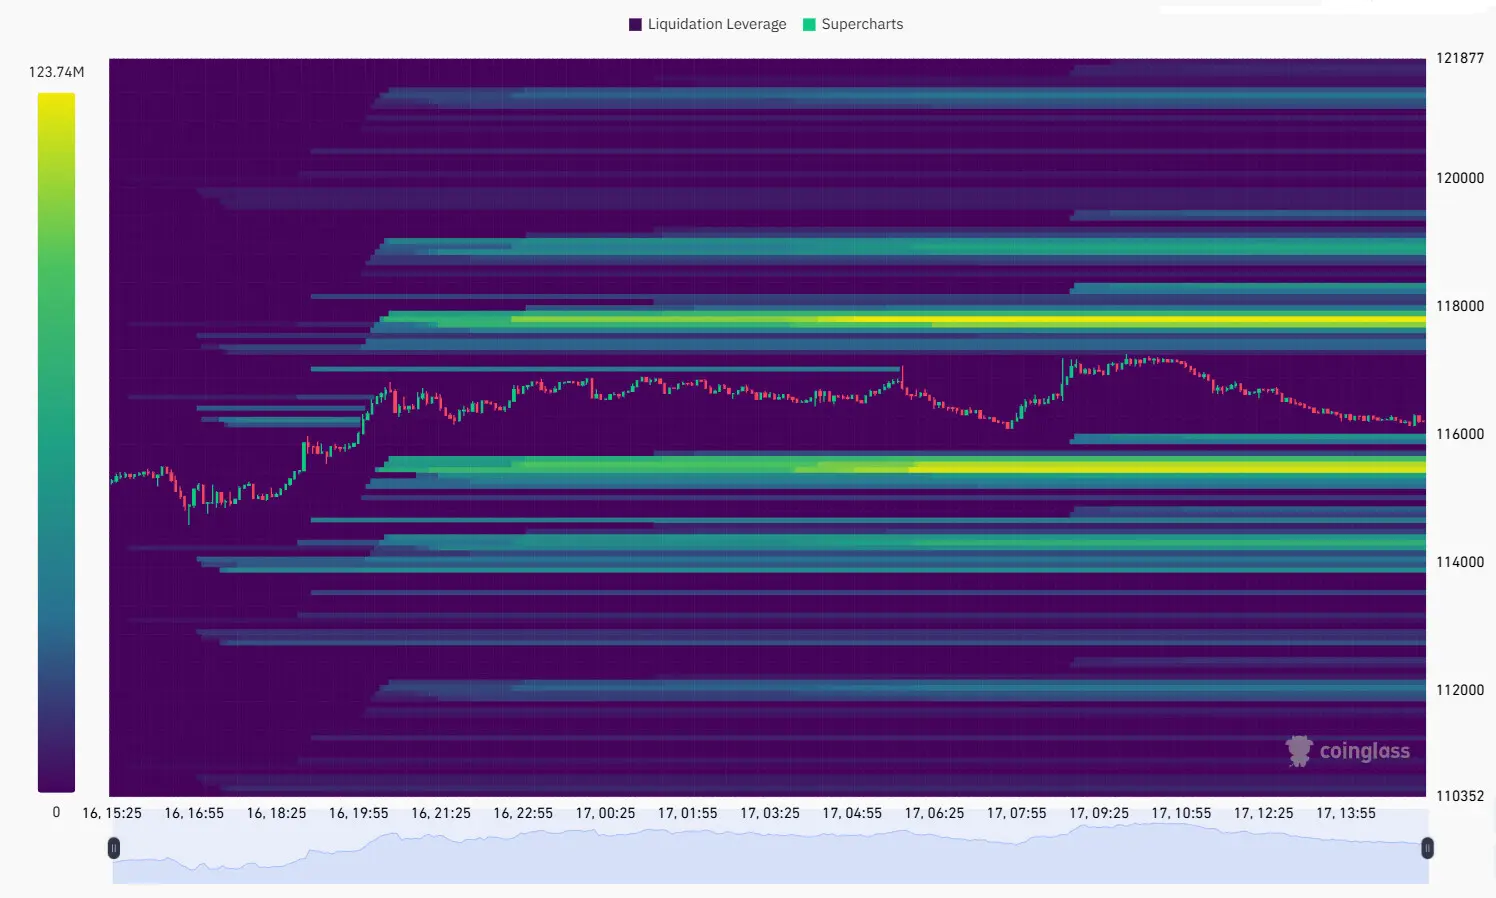1496x898 pixels.
Task: Select the 16, 15:25 time axis label
Action: coord(112,813)
